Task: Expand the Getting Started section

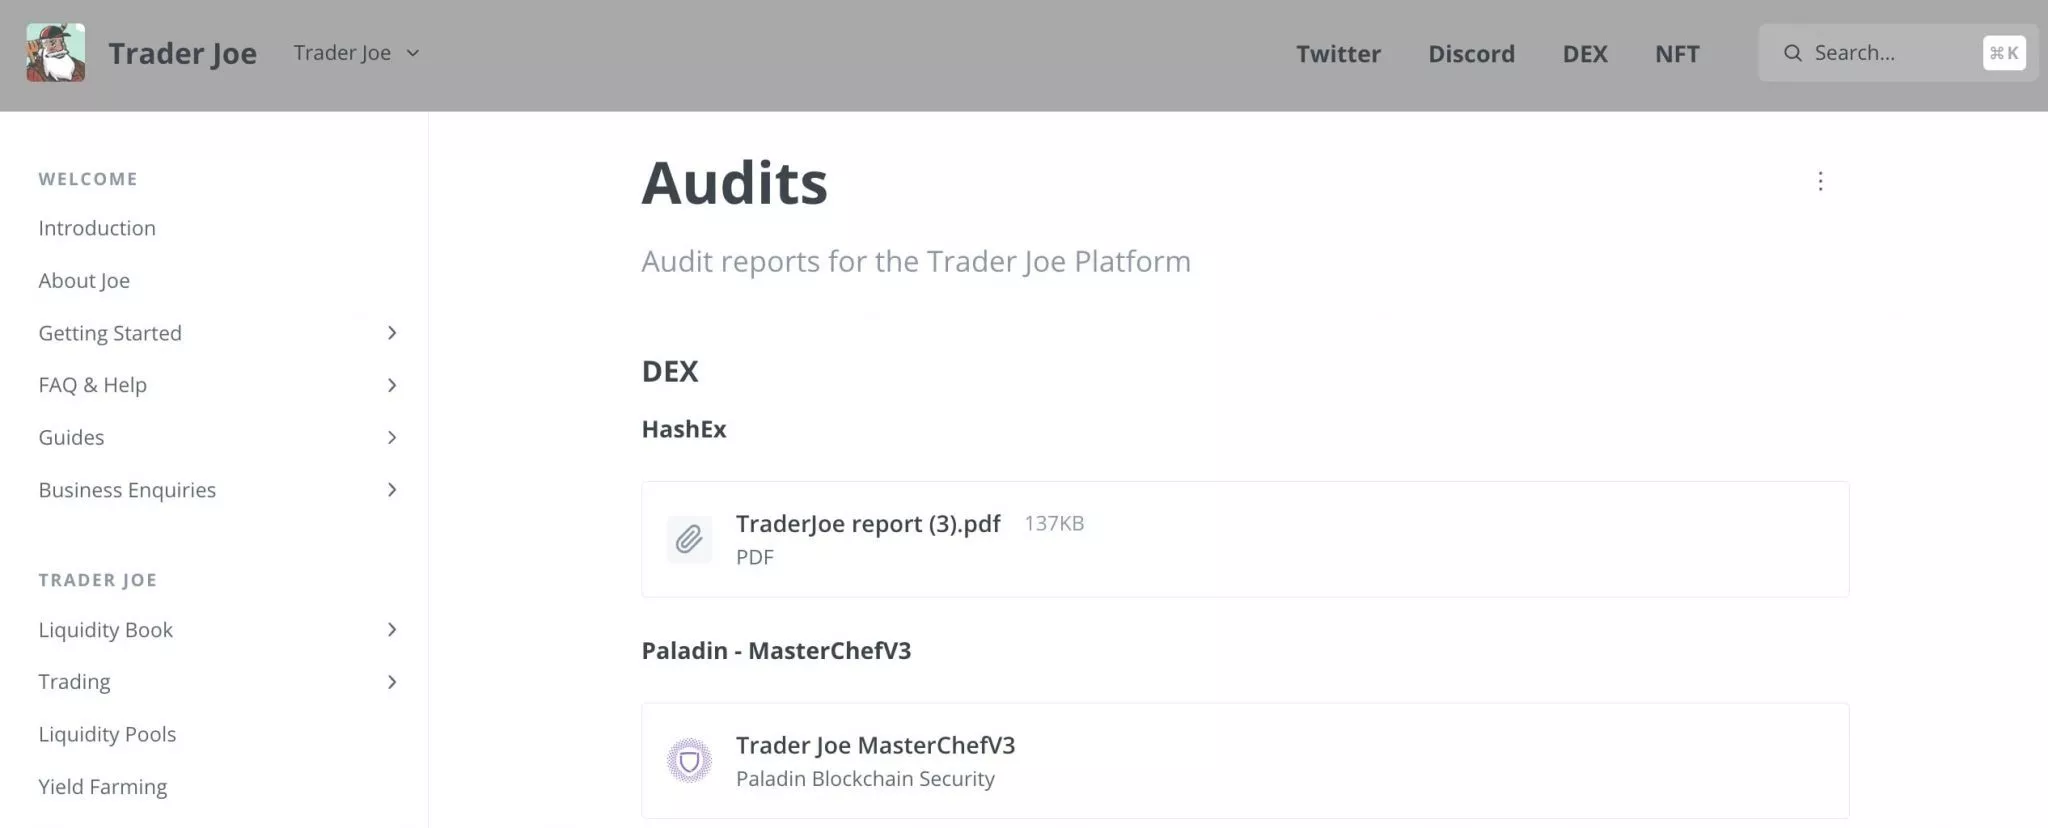Action: (x=392, y=333)
